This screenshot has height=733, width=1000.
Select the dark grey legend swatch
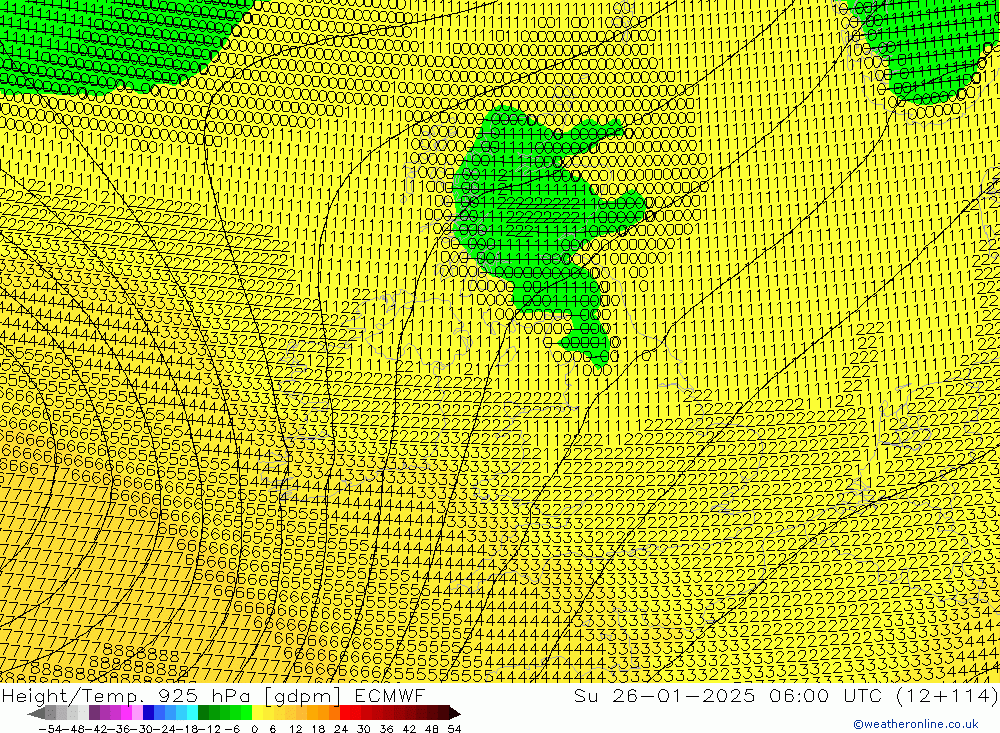[x=50, y=713]
